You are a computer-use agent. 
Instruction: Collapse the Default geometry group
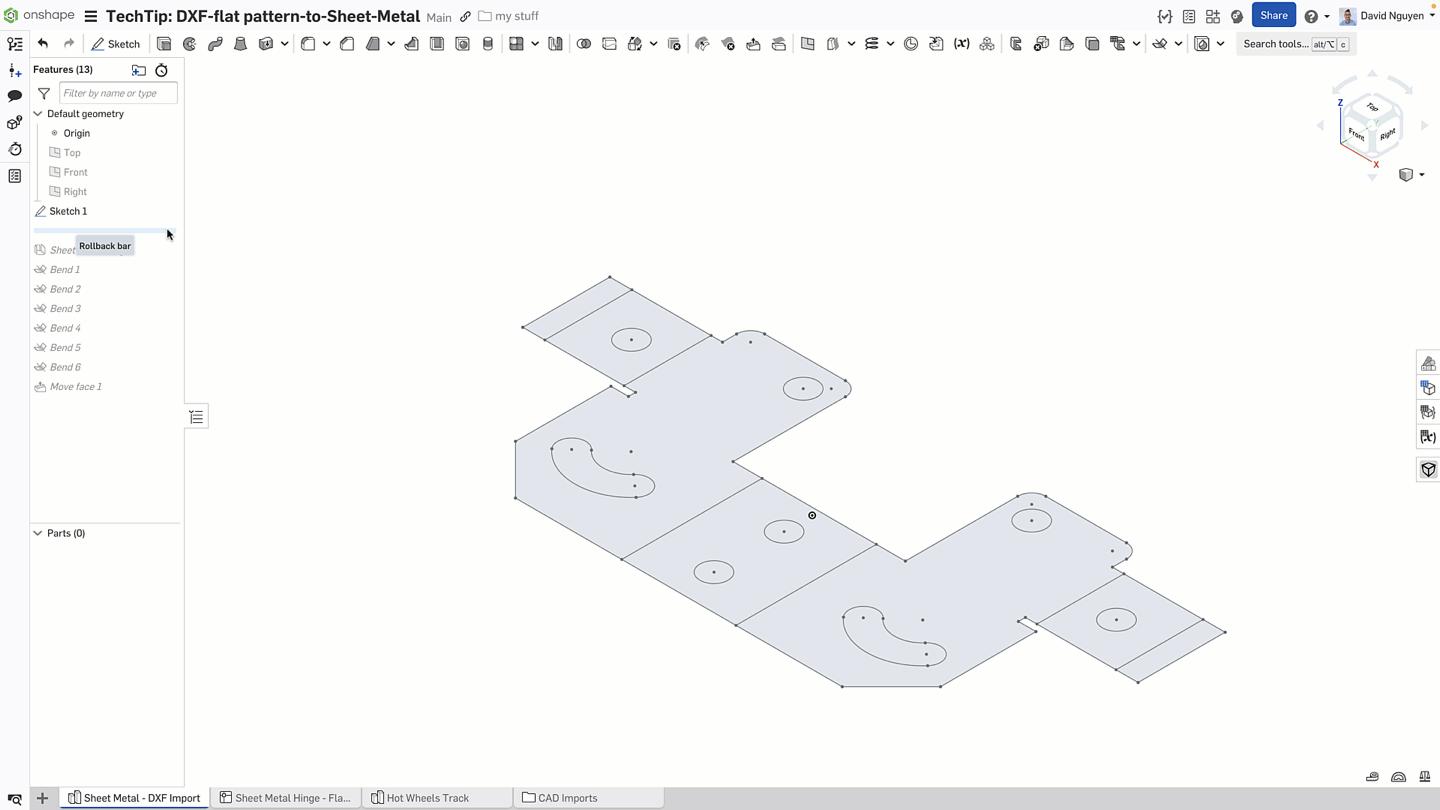pos(38,114)
